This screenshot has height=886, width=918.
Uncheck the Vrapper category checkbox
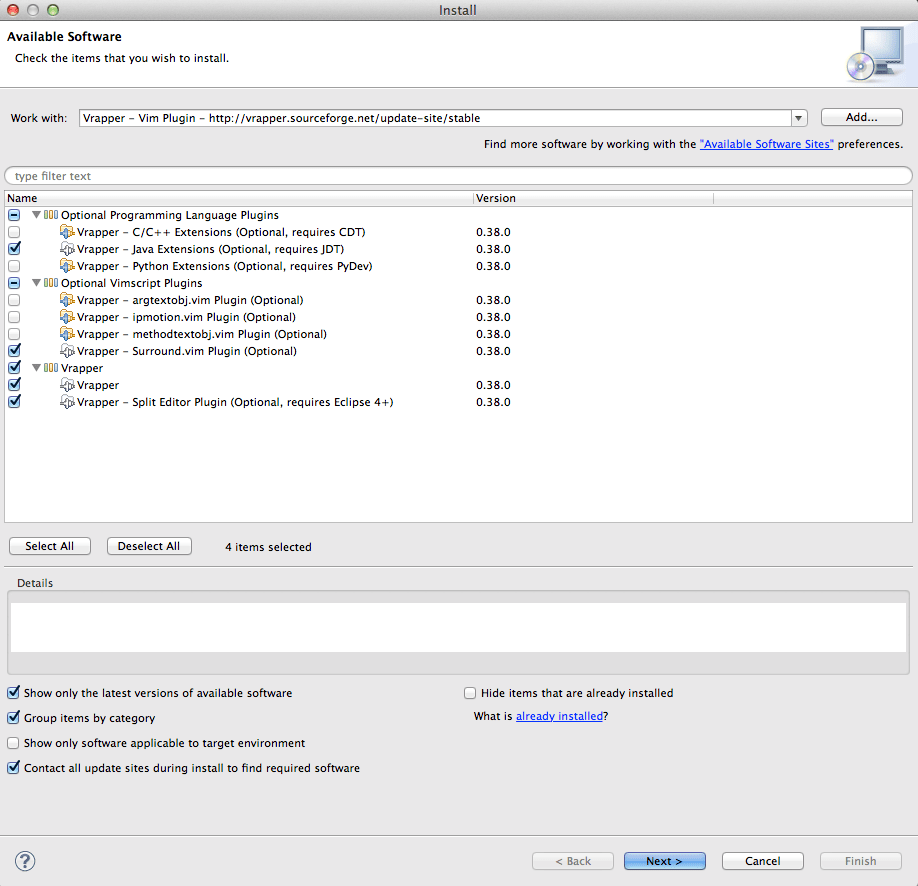pos(14,368)
